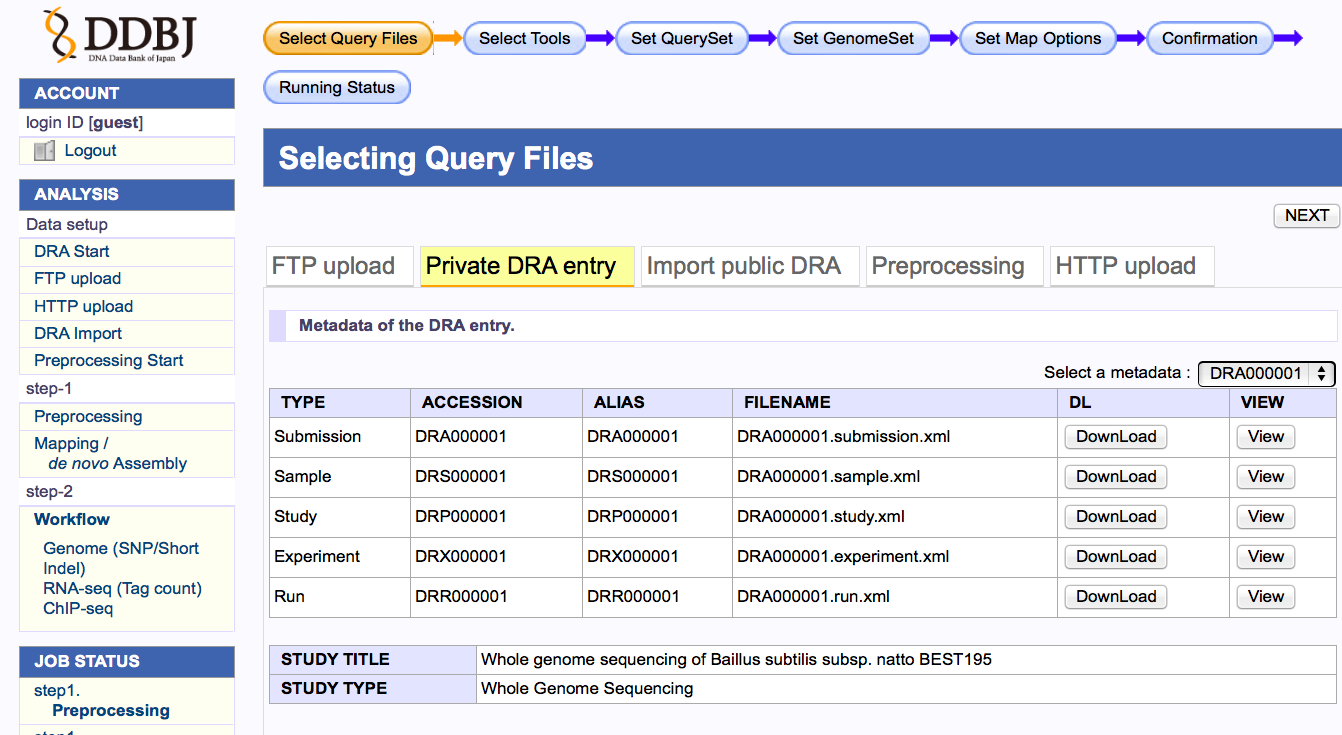Check the Running Status
This screenshot has width=1342, height=735.
[x=337, y=88]
